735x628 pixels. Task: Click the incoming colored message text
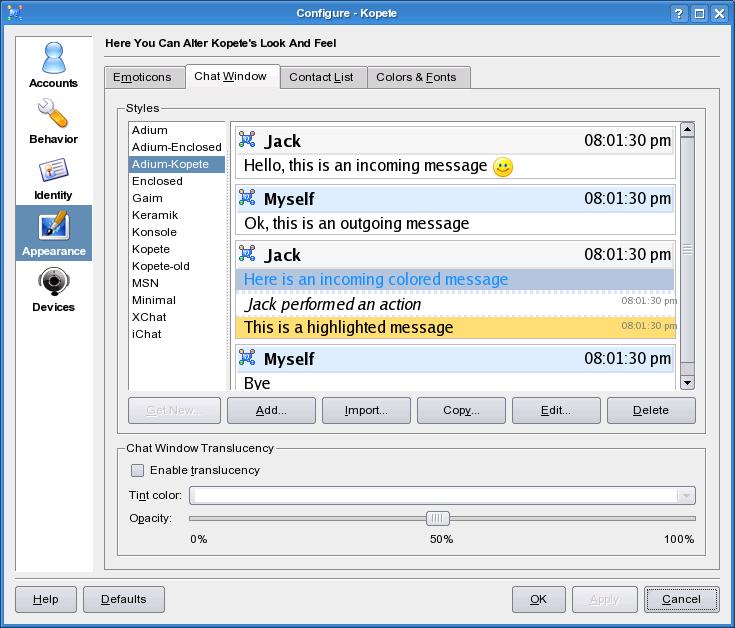click(376, 279)
